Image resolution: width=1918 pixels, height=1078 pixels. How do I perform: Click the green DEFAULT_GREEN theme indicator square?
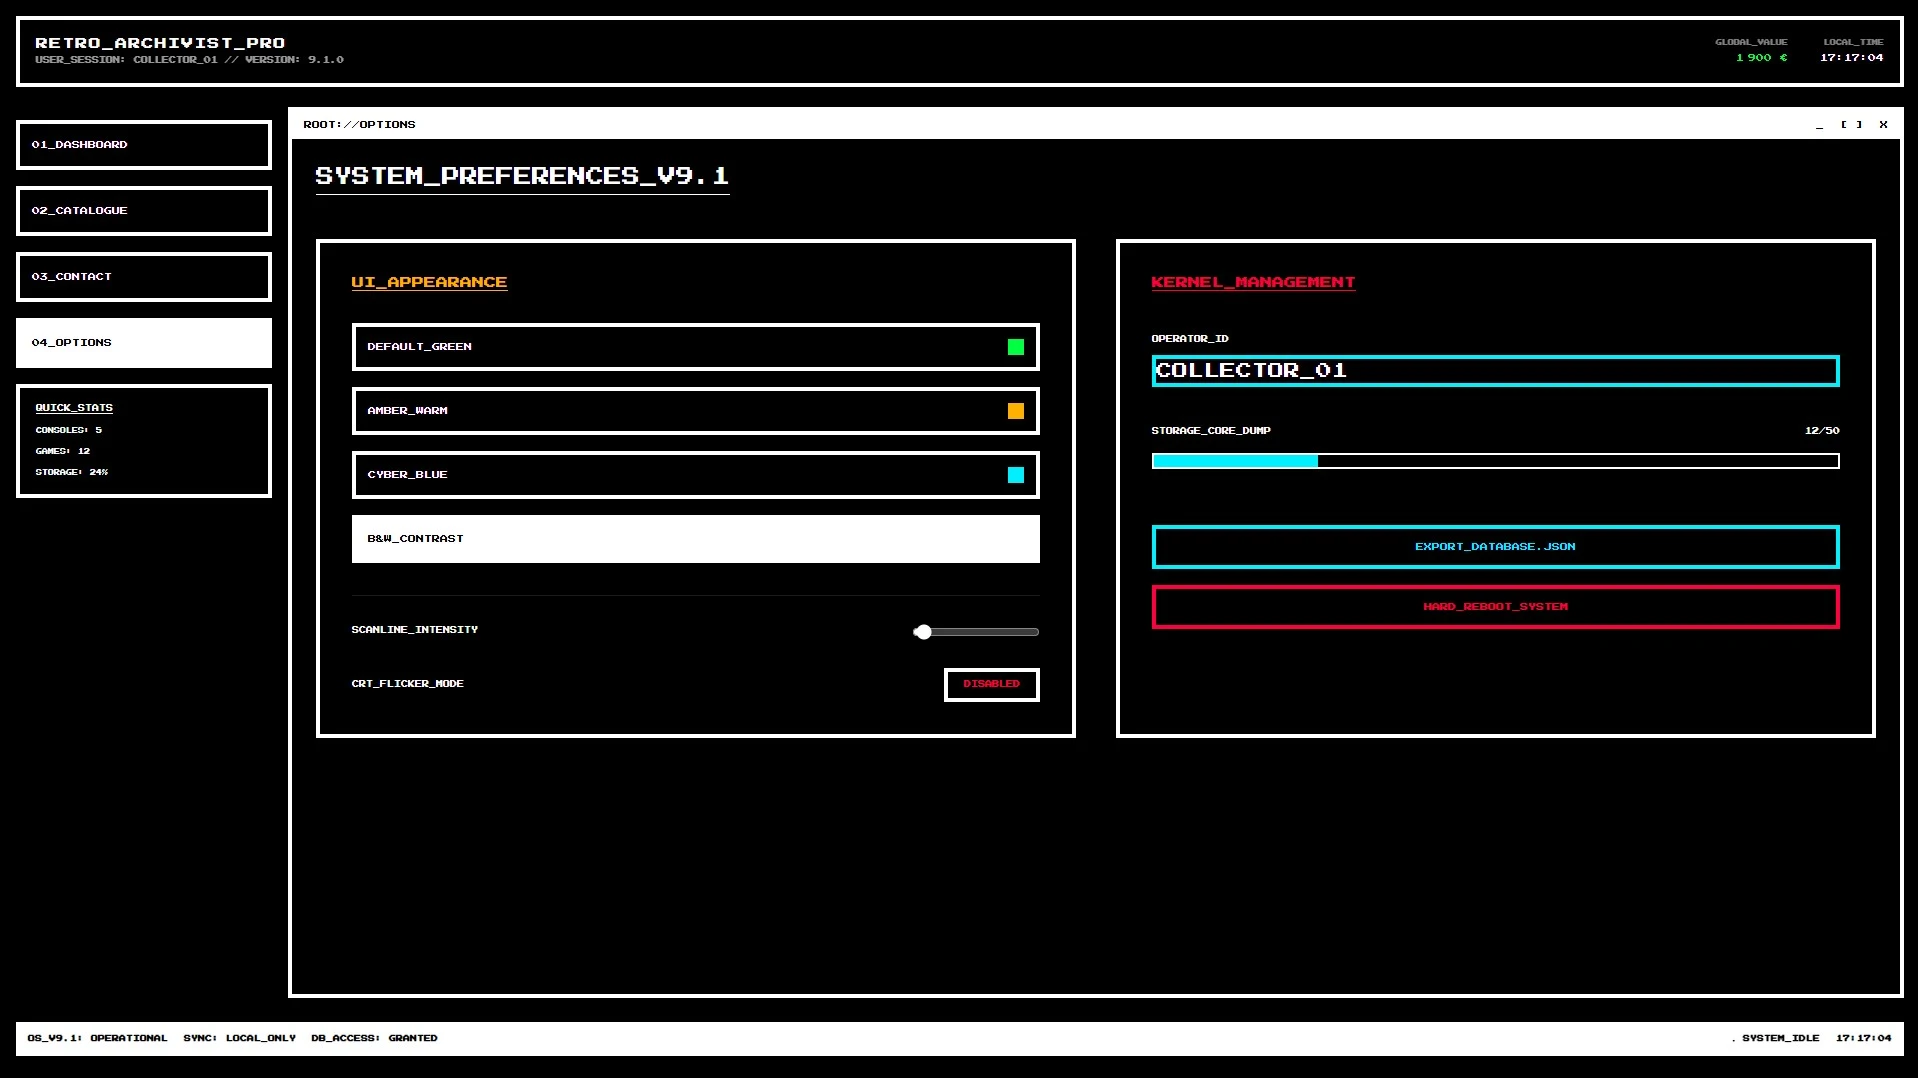pyautogui.click(x=1015, y=346)
